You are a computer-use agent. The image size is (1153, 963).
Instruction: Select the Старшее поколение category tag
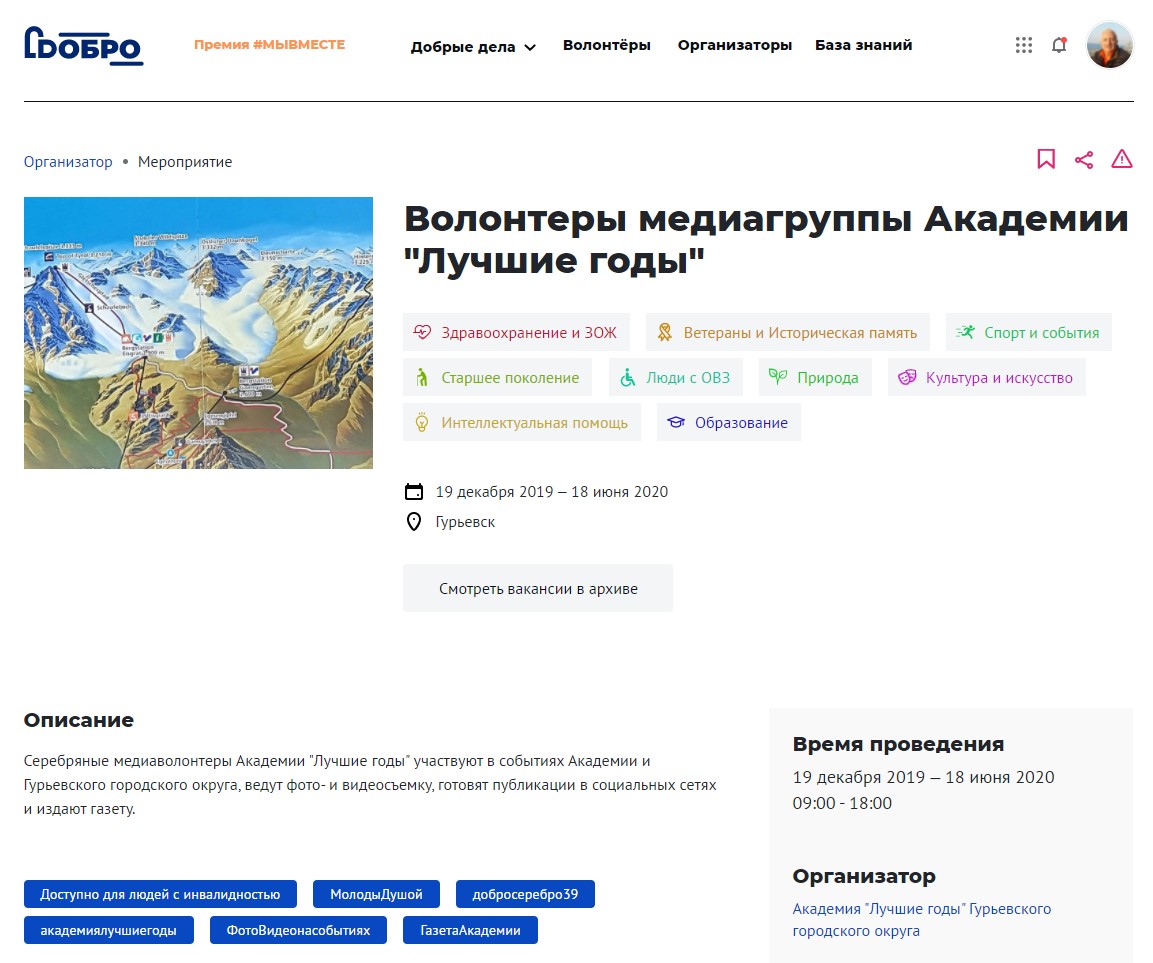click(497, 377)
